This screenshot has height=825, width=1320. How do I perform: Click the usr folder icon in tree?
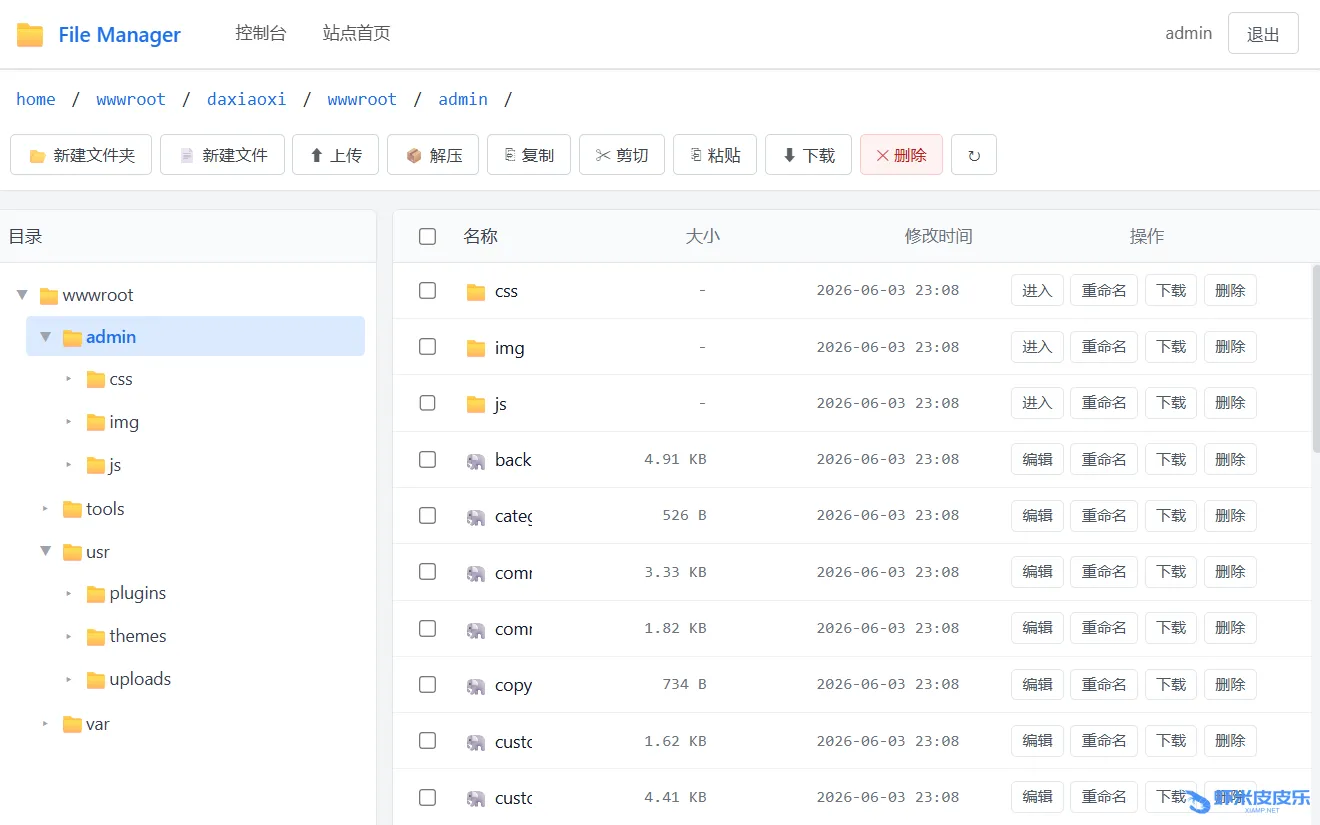pyautogui.click(x=72, y=552)
